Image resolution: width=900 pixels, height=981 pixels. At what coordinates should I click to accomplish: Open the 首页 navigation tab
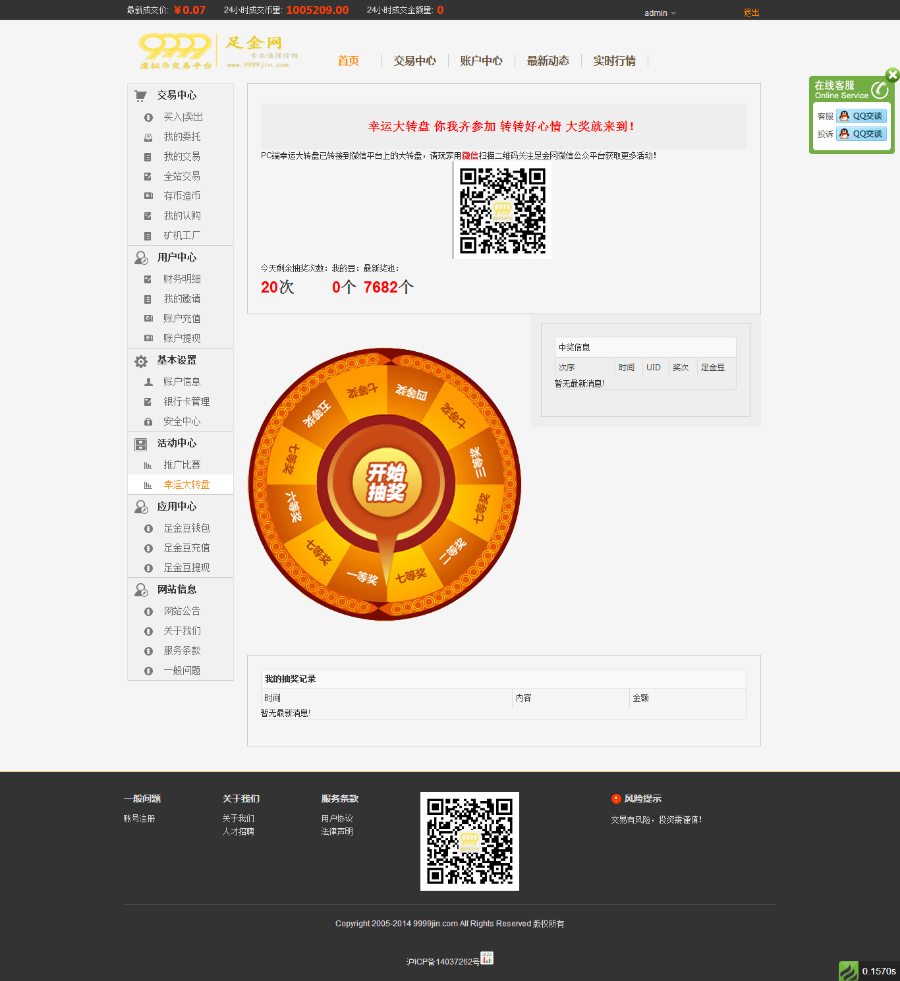[348, 61]
